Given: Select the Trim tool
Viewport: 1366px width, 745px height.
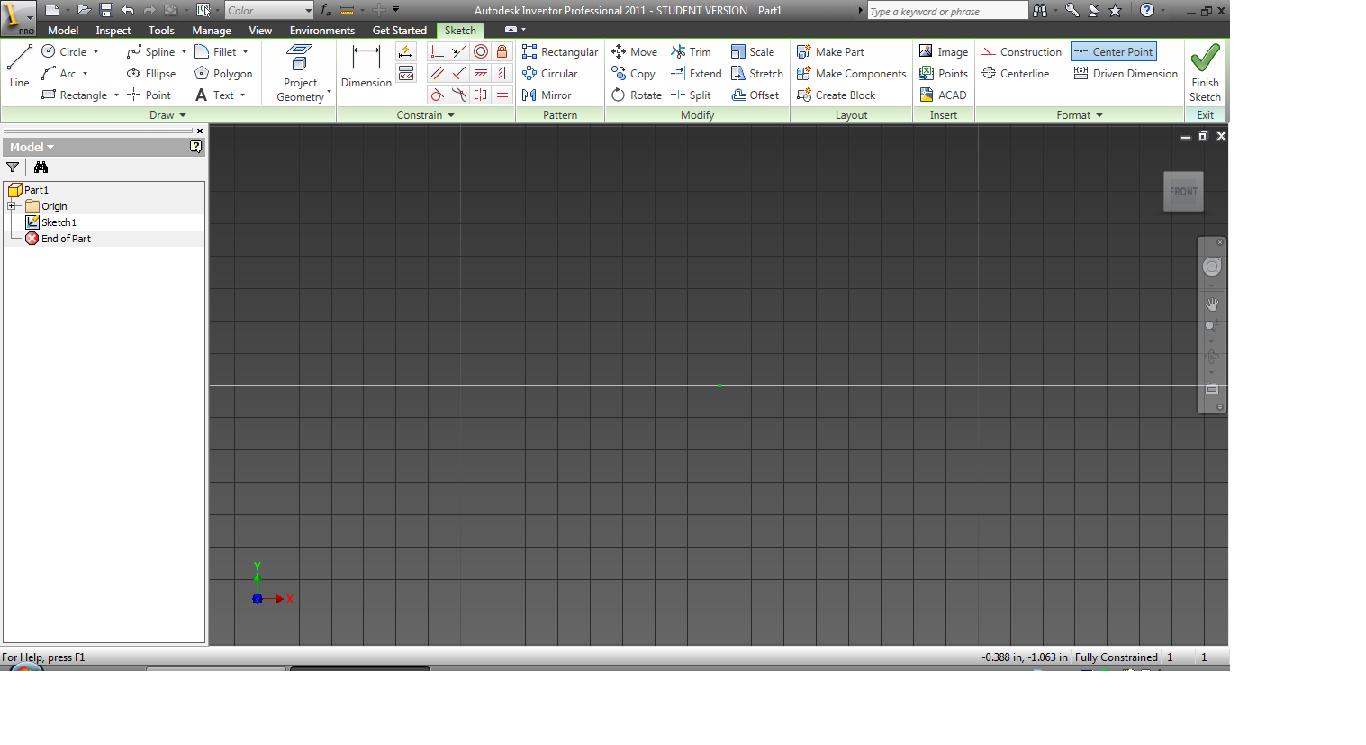Looking at the screenshot, I should click(x=691, y=52).
